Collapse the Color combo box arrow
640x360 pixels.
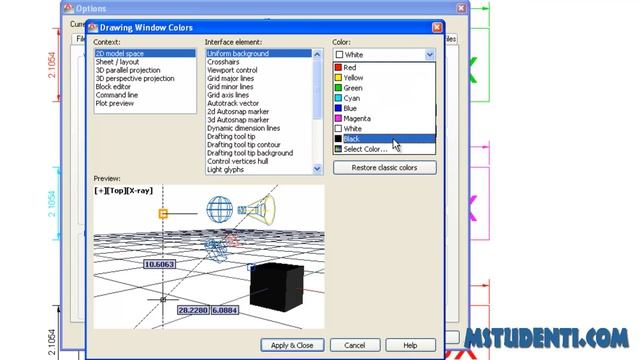click(430, 54)
